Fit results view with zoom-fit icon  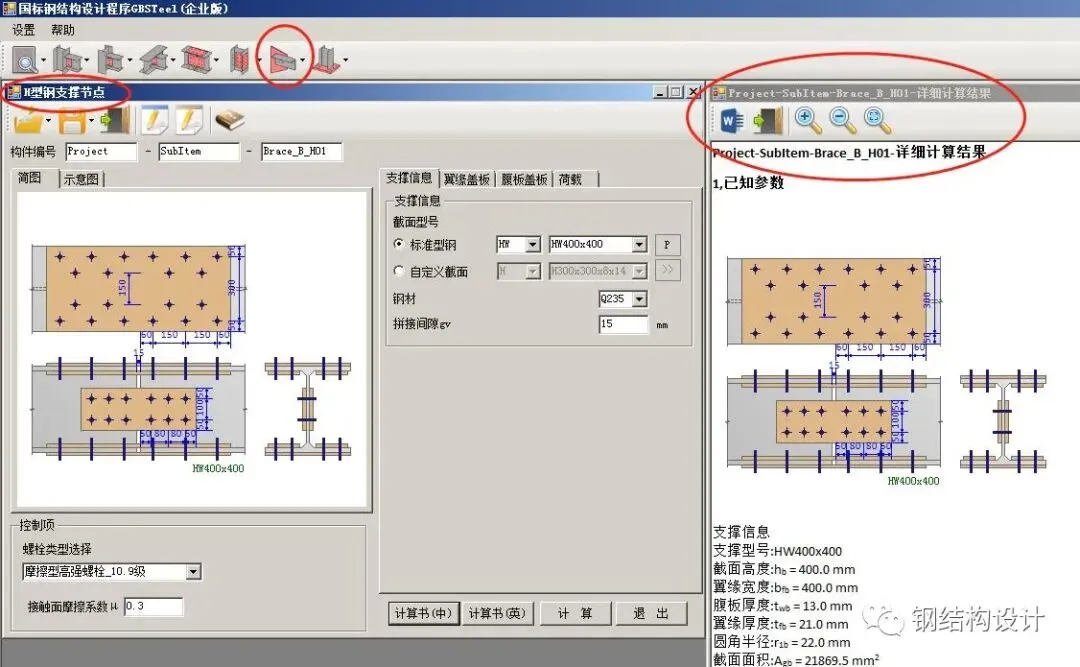point(877,121)
